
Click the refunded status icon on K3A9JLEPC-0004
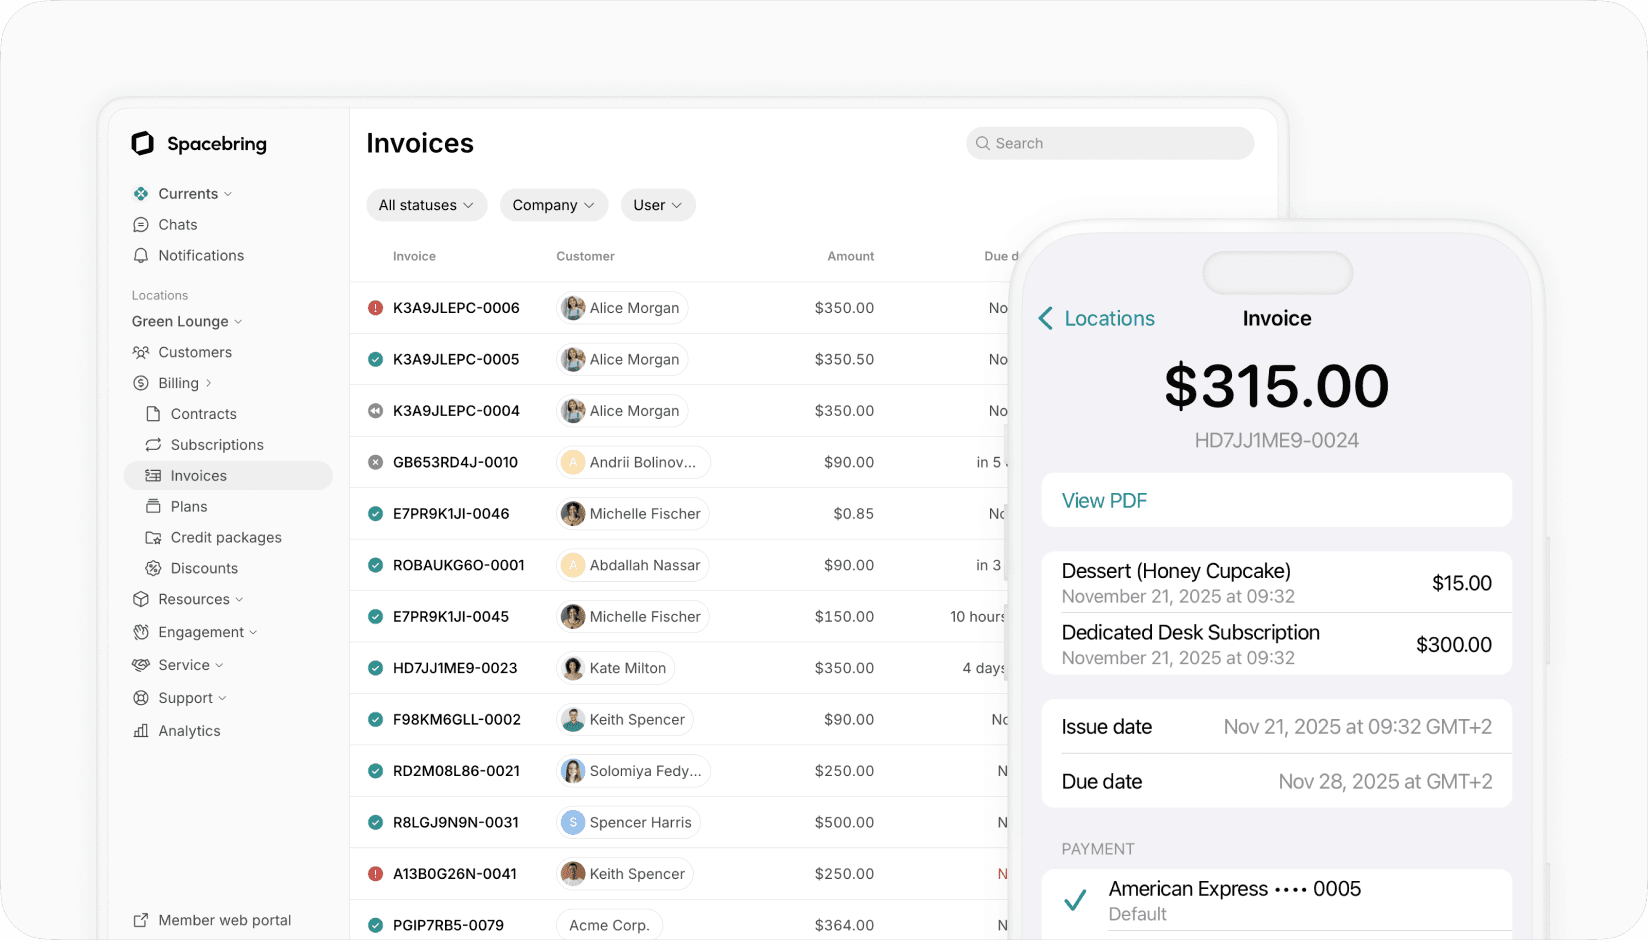[375, 410]
